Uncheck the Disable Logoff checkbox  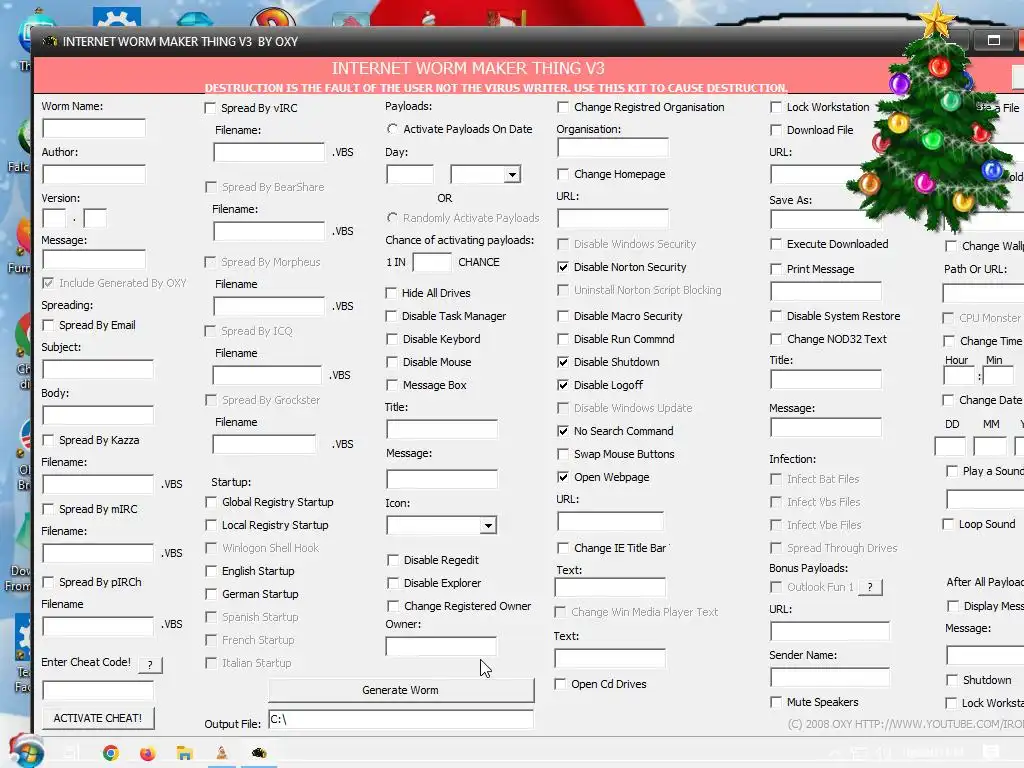(563, 385)
